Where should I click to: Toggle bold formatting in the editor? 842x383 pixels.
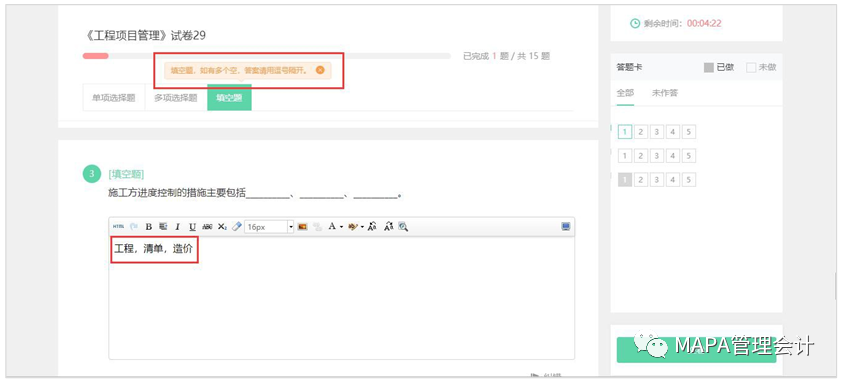pyautogui.click(x=149, y=227)
